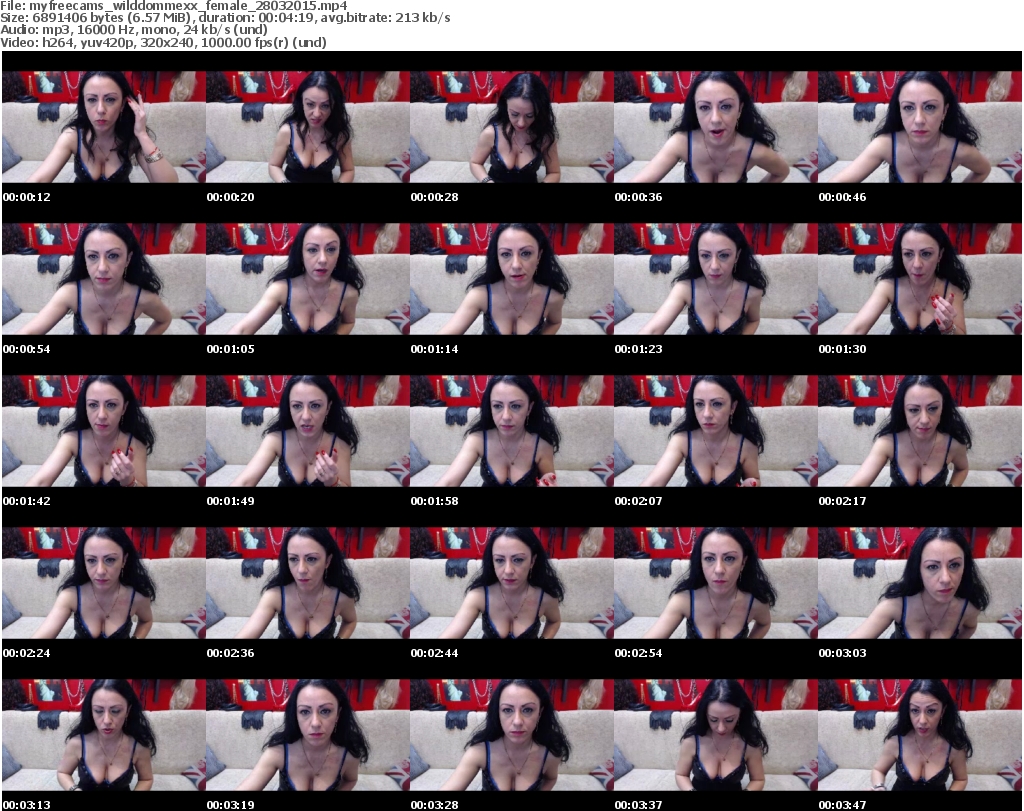1024x811 pixels.
Task: Click the timestamp text 00:03:28
Action: 434,805
